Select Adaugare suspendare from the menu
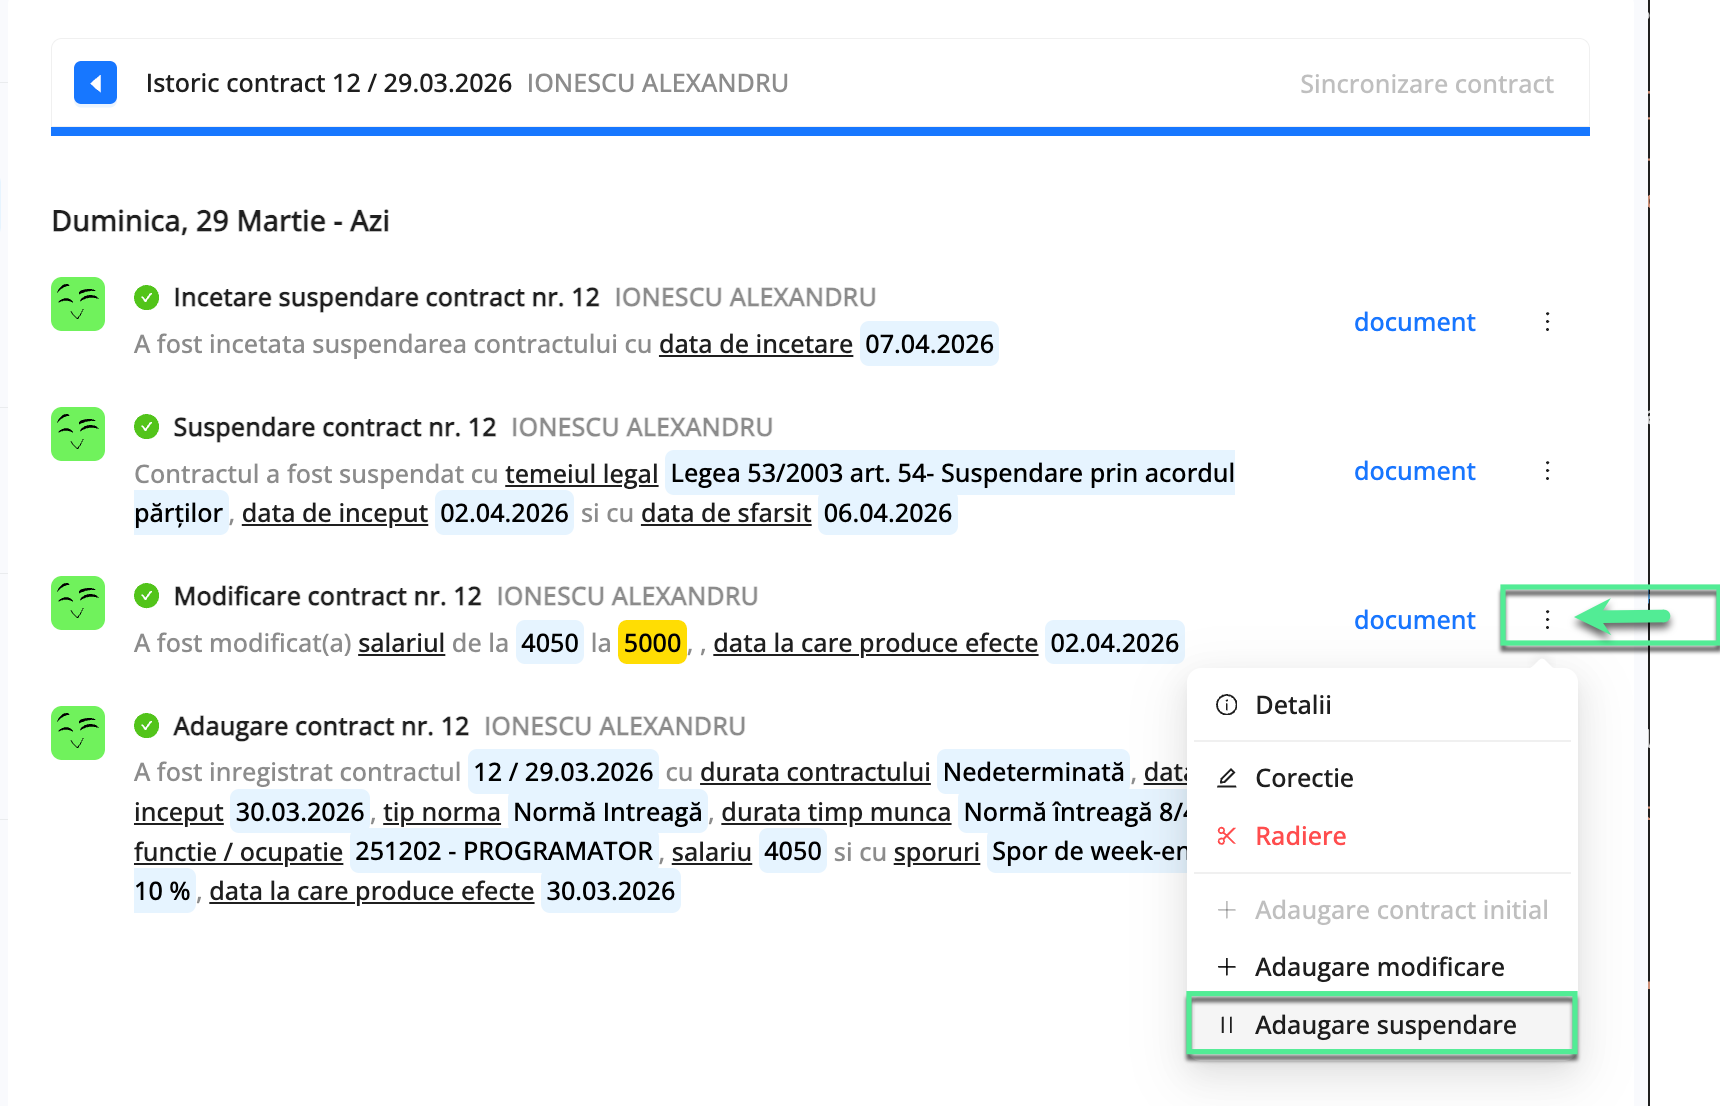Screen dimensions: 1720x1106 point(1386,1024)
